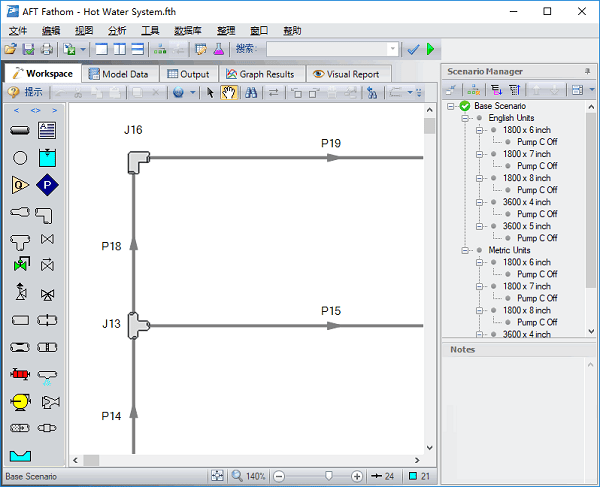Select the Tee junction icon in toolbox
The width and height of the screenshot is (600, 487).
coord(20,240)
